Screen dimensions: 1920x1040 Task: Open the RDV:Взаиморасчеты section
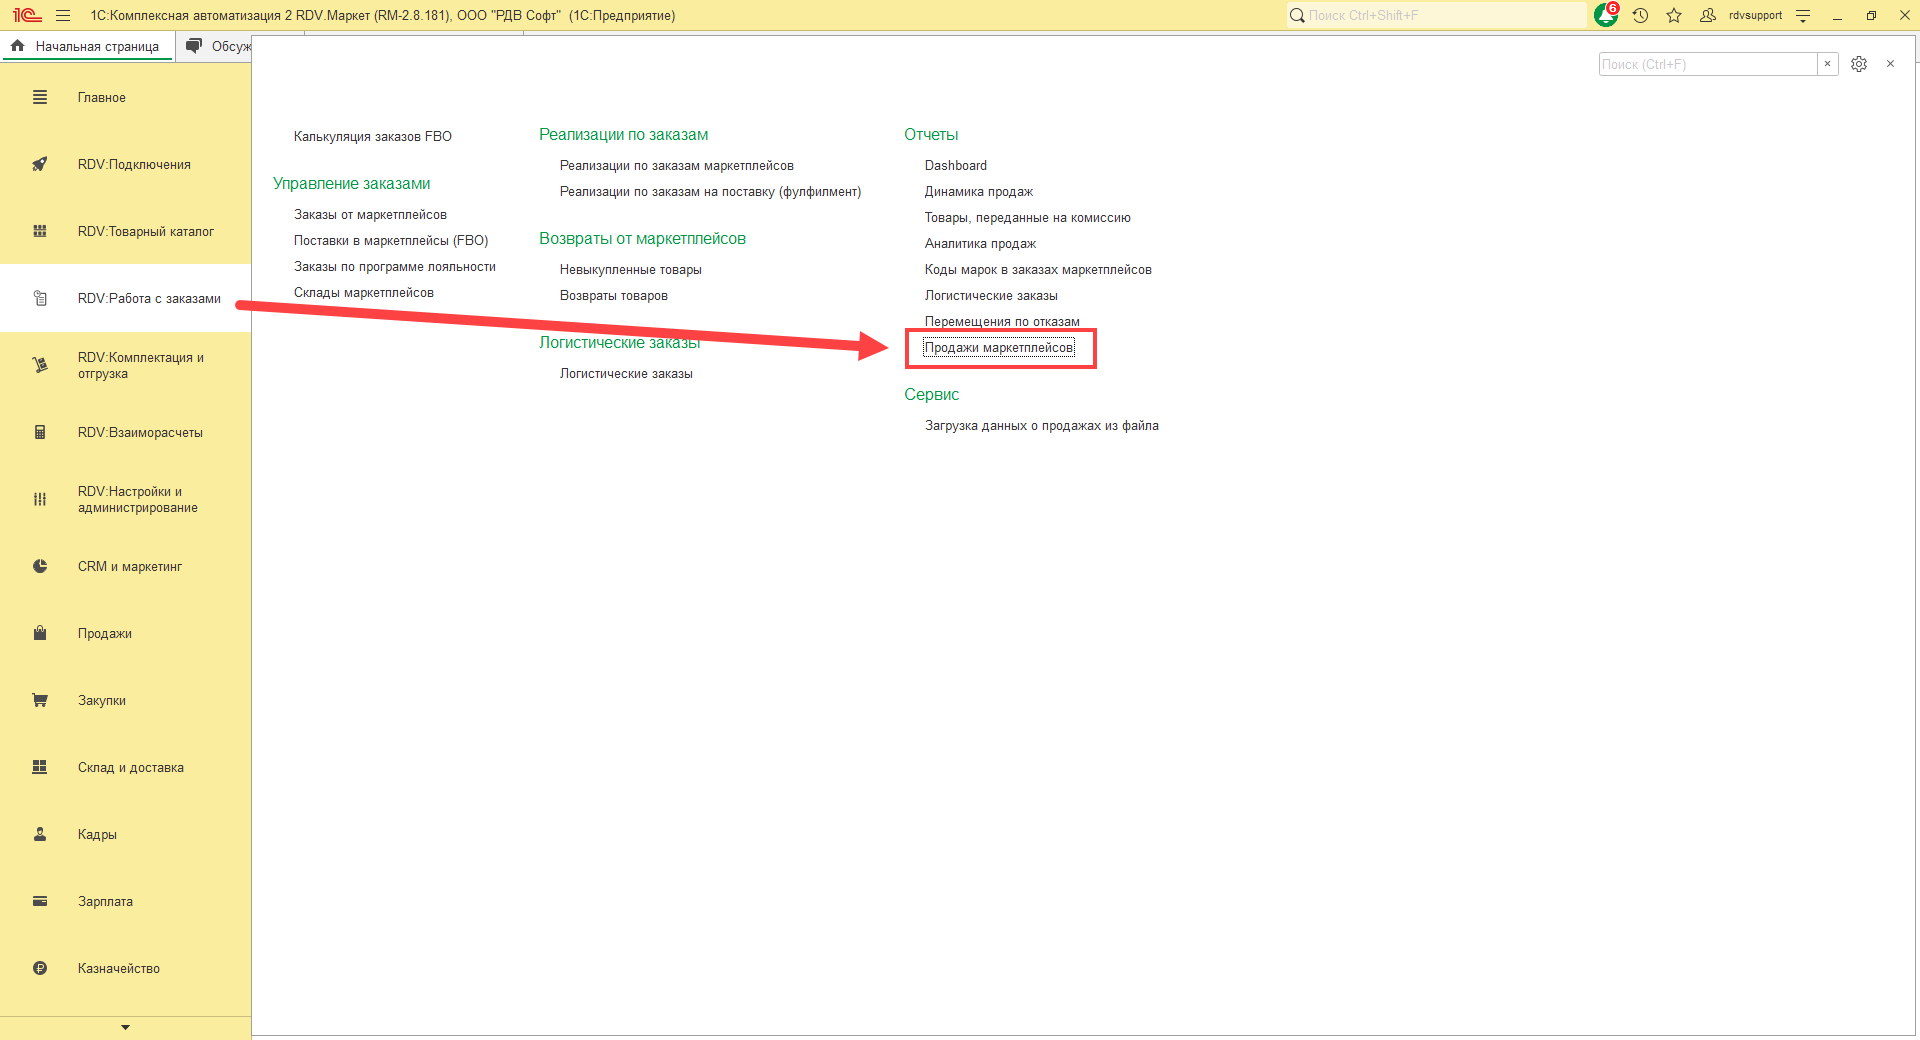pyautogui.click(x=125, y=432)
